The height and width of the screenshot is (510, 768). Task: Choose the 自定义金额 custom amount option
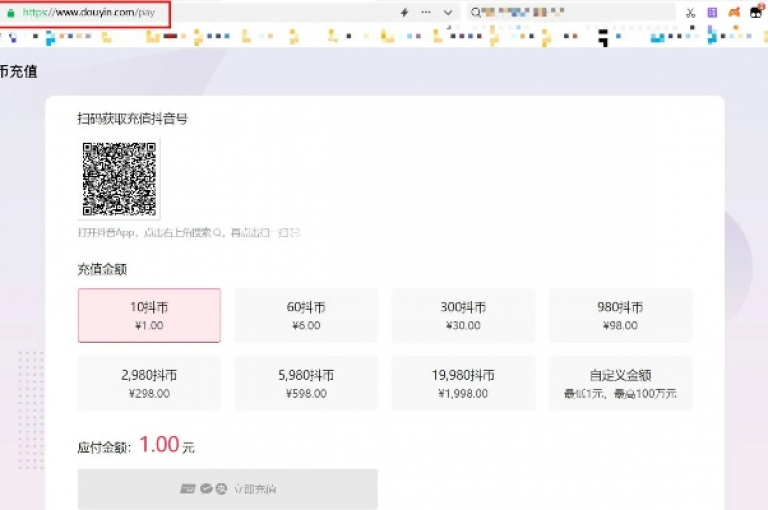pyautogui.click(x=620, y=383)
